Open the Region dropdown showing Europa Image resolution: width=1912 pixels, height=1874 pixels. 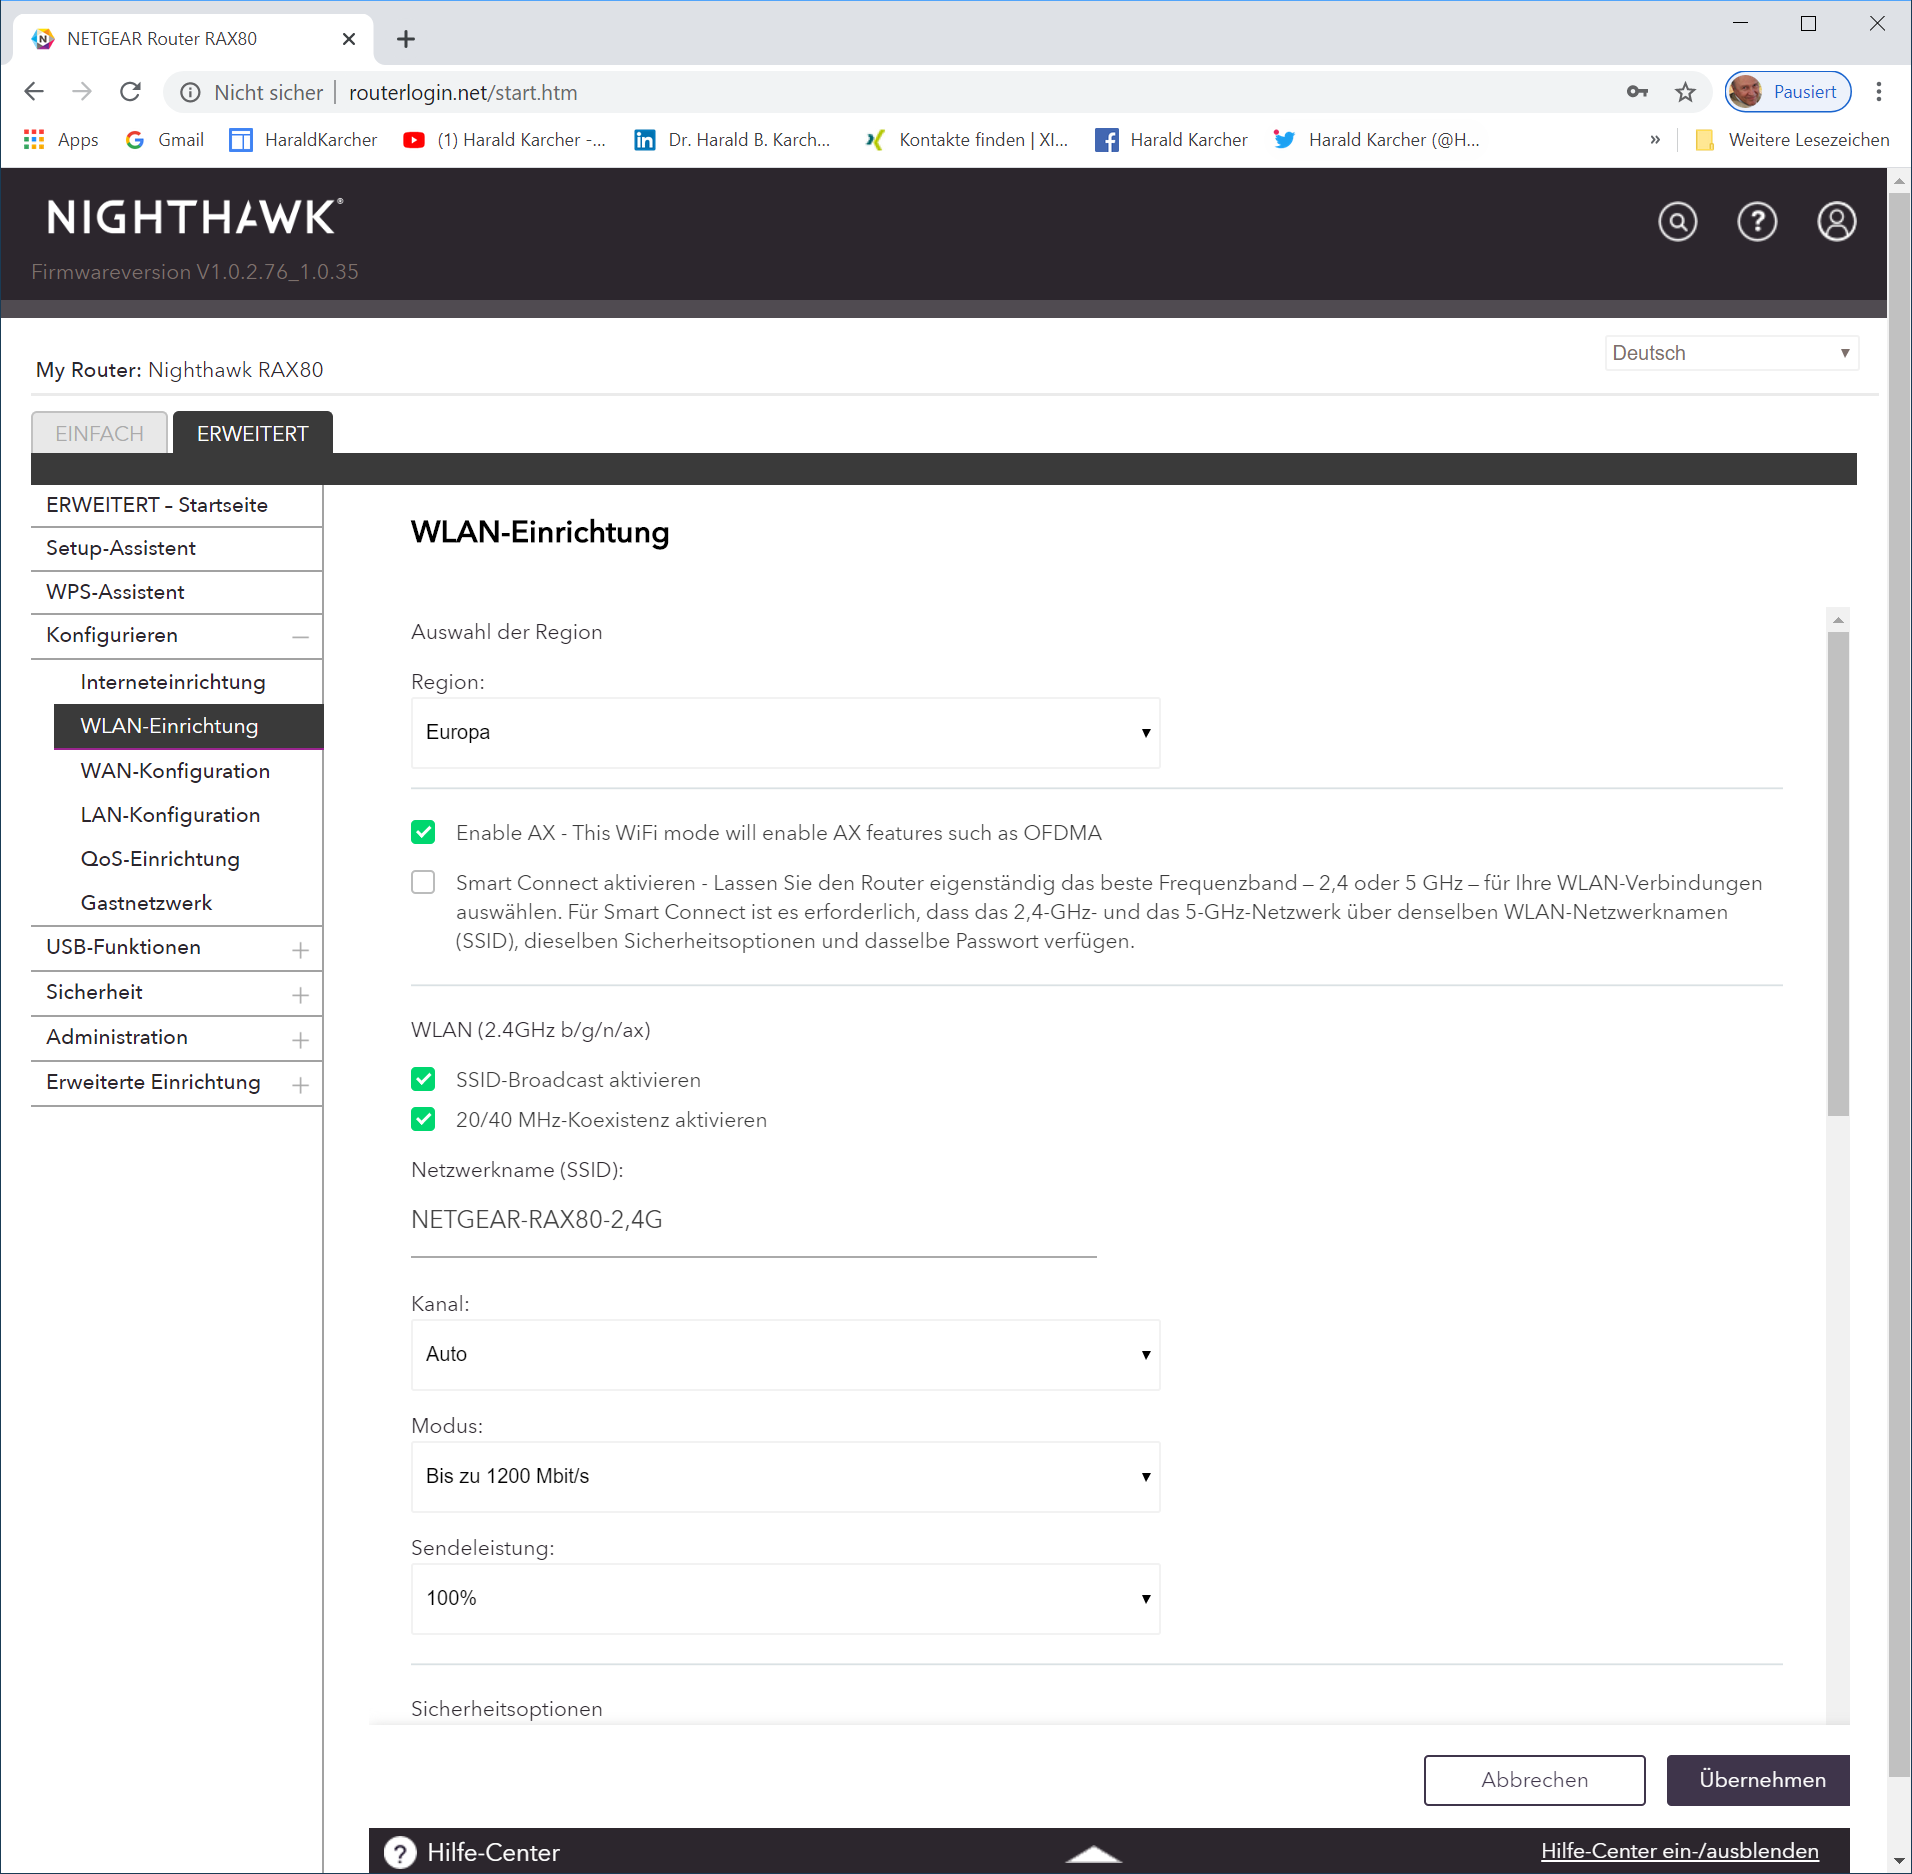click(x=785, y=732)
